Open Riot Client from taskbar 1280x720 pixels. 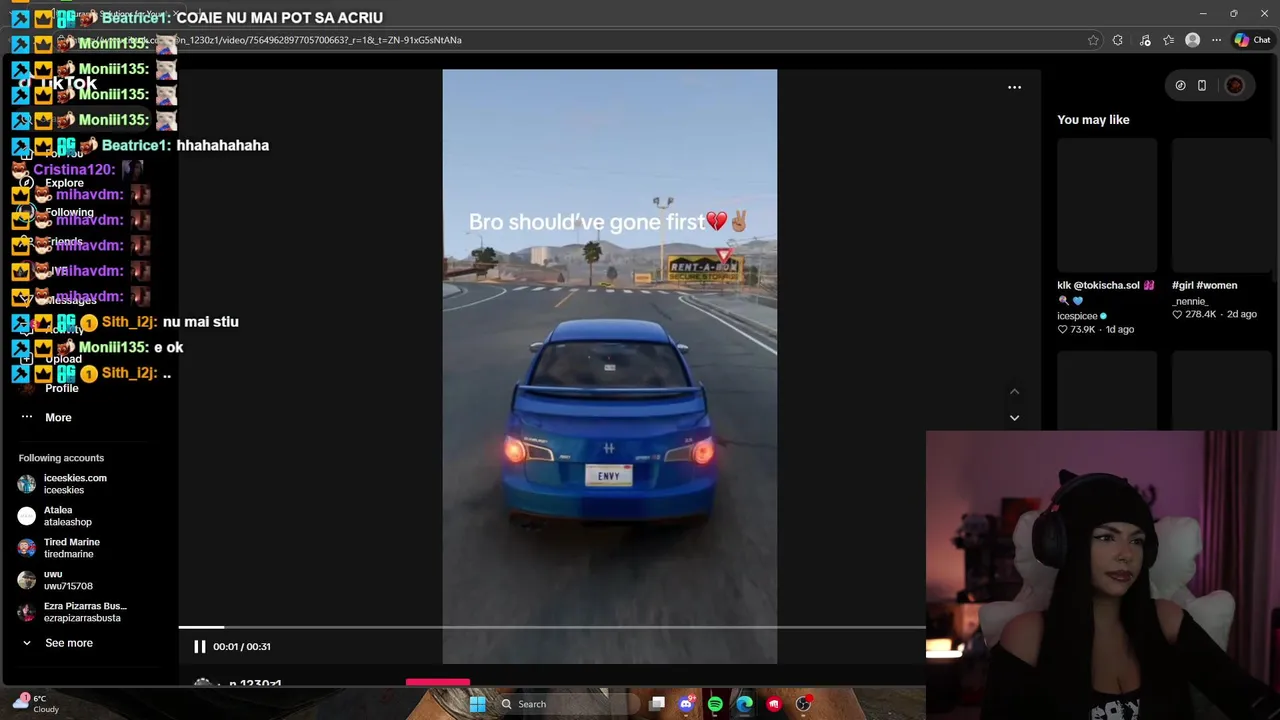point(773,704)
